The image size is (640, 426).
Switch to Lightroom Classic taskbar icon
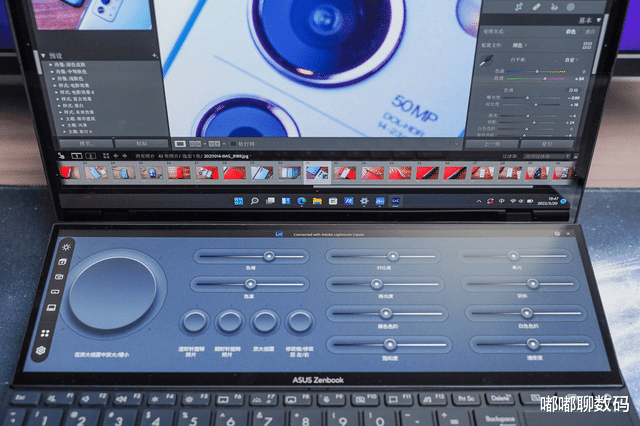point(396,201)
